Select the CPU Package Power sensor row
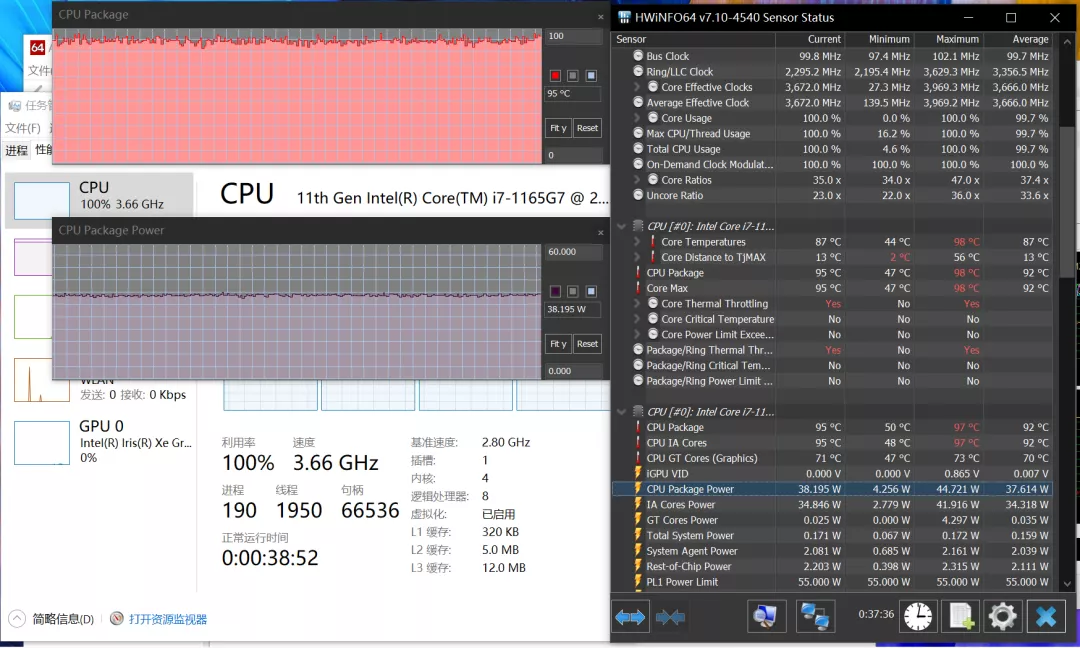This screenshot has height=648, width=1080. tap(832, 489)
